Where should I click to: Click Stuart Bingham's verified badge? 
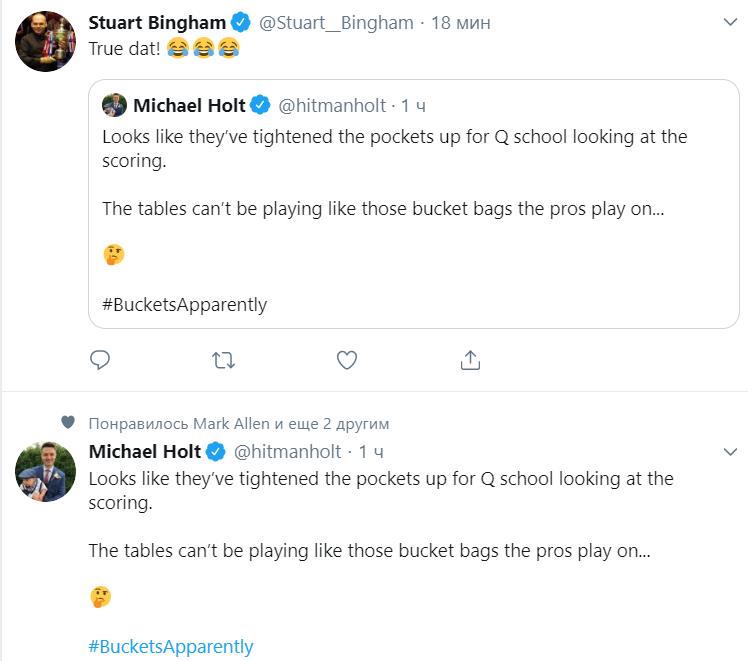point(241,22)
